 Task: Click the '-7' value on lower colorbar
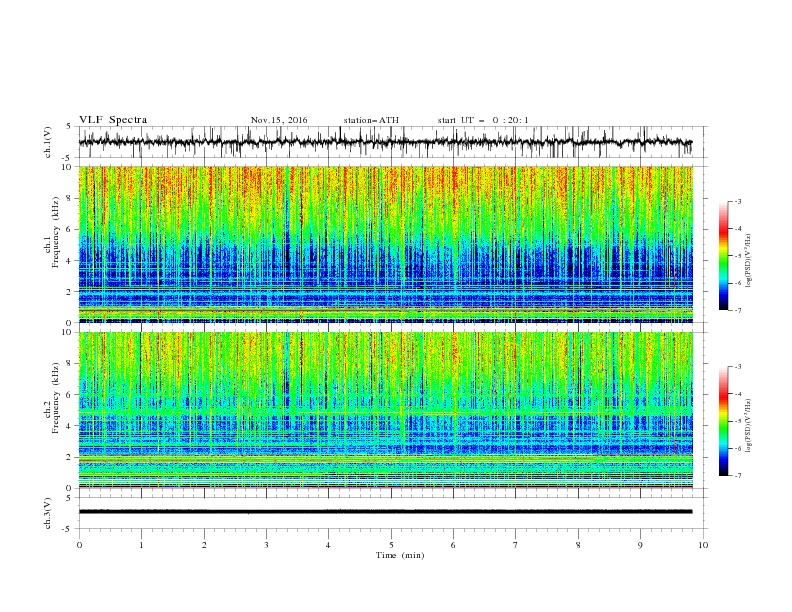[737, 476]
